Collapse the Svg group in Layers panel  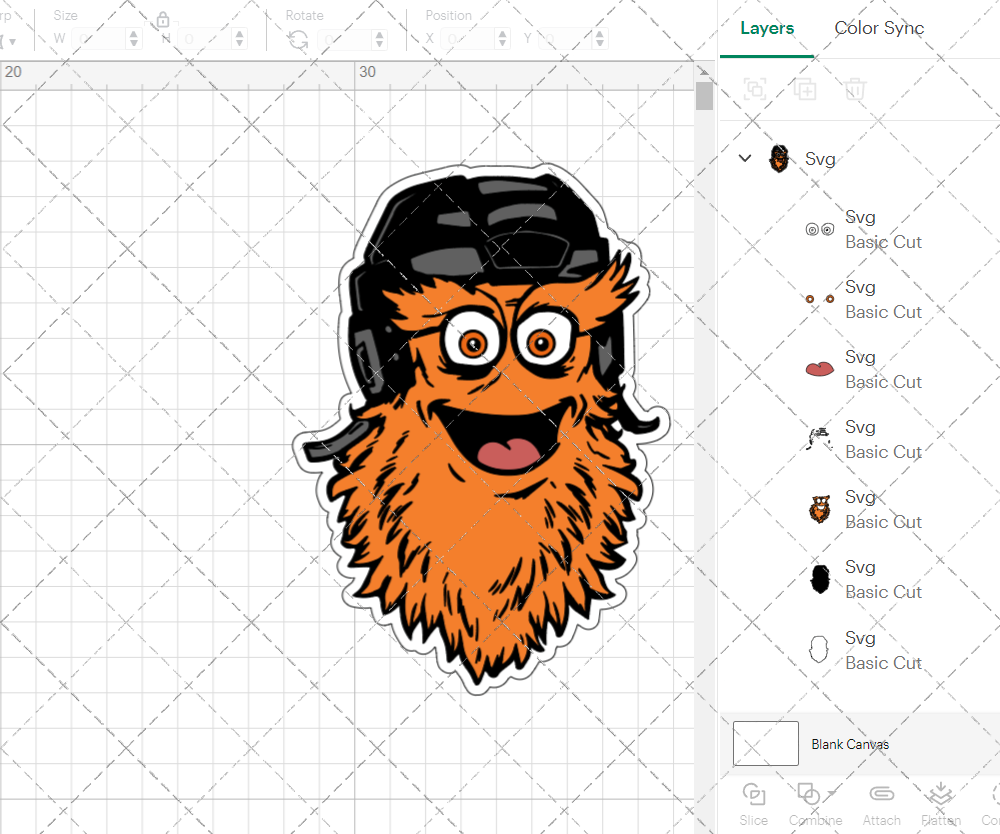[x=744, y=158]
